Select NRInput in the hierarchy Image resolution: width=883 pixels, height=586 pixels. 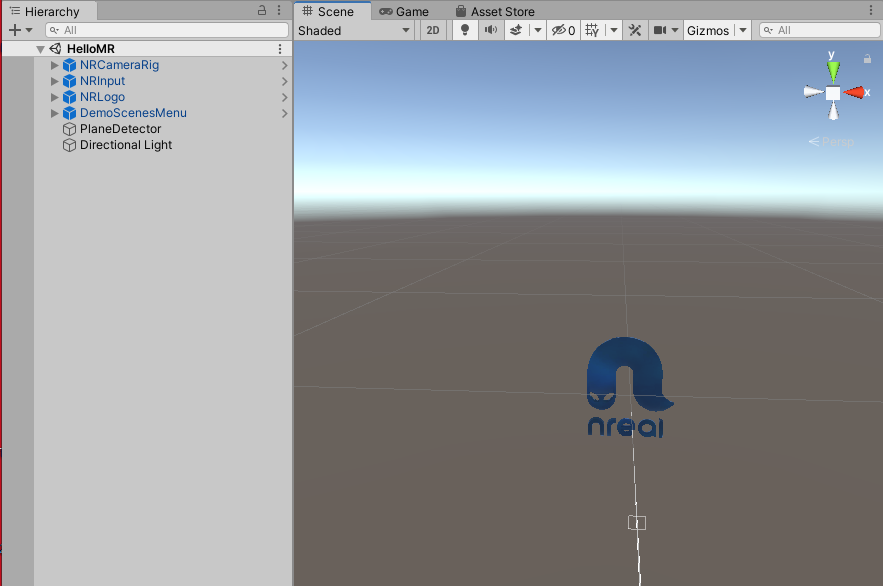[x=102, y=81]
